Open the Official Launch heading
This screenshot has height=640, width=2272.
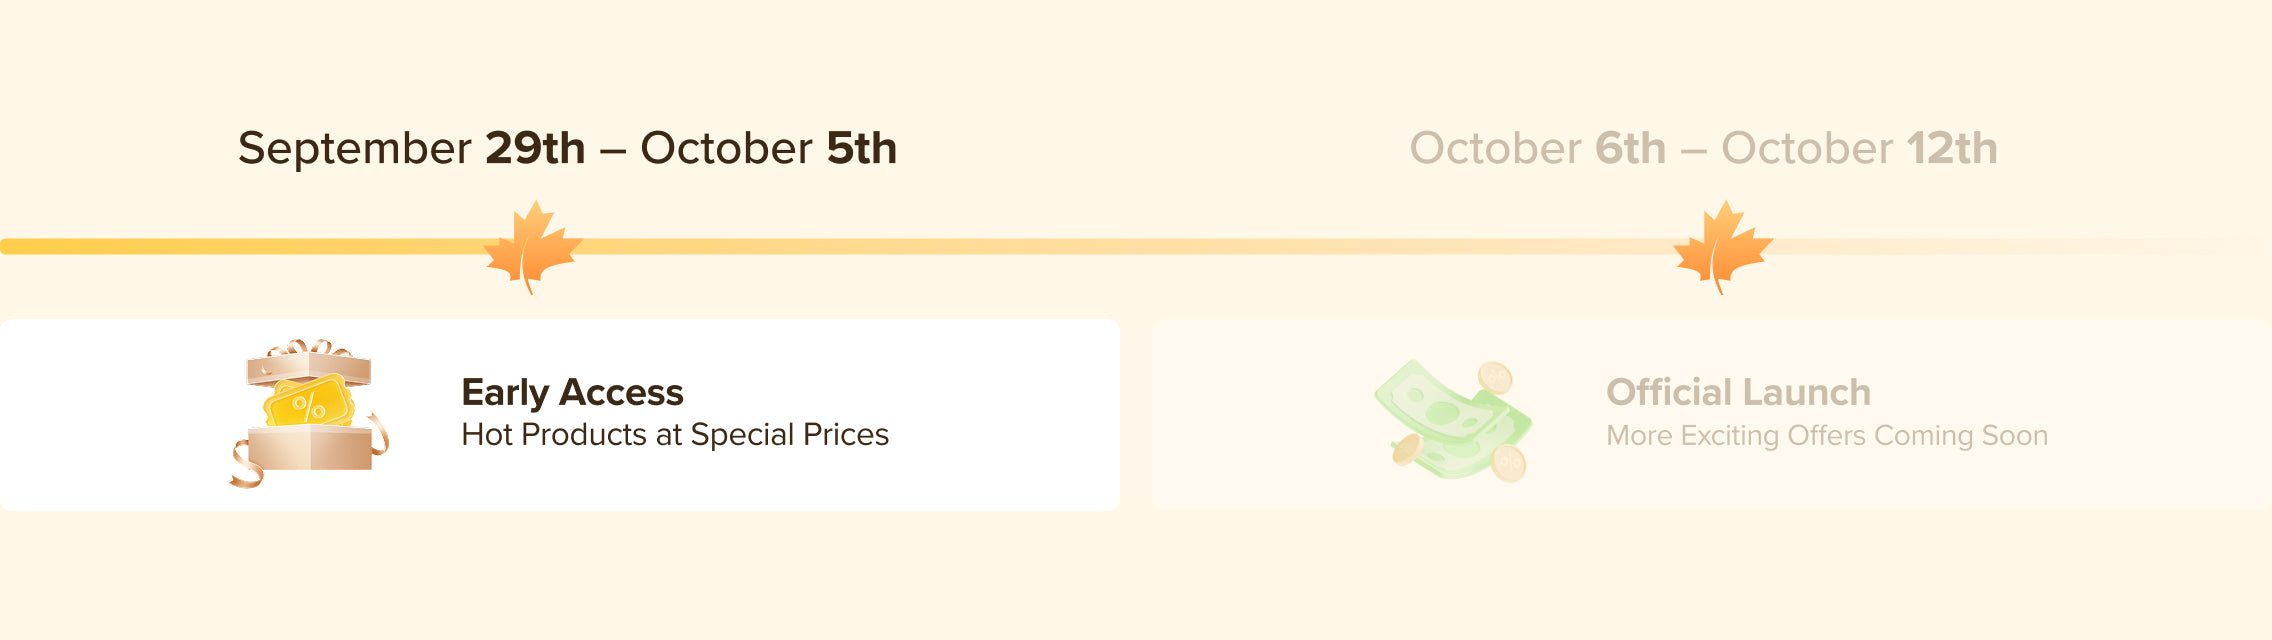(x=1738, y=392)
